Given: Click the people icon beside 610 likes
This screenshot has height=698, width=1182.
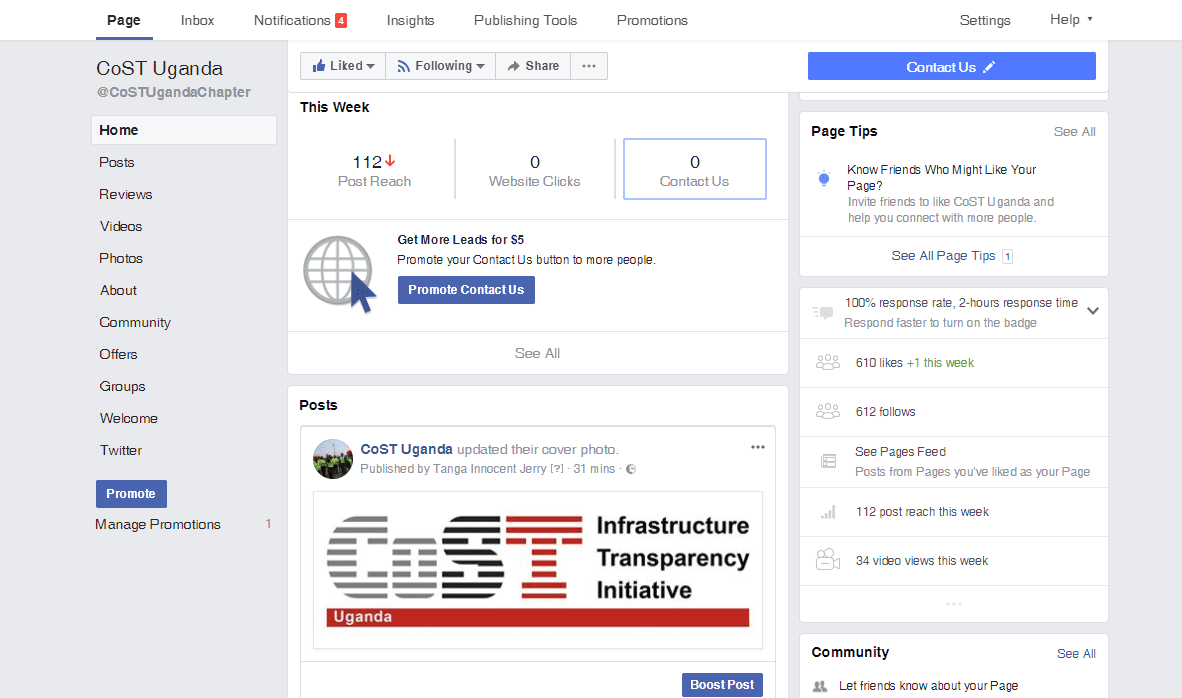Looking at the screenshot, I should click(828, 363).
